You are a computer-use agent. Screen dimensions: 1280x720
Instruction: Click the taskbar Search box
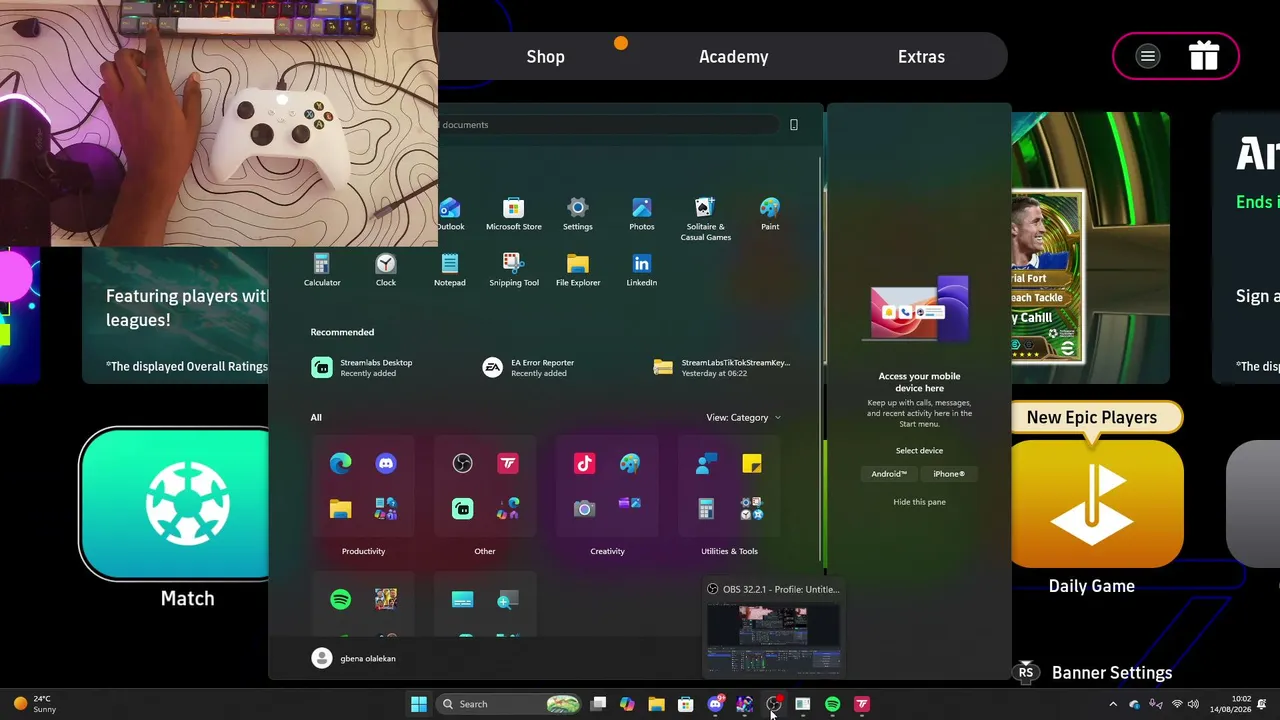[509, 704]
